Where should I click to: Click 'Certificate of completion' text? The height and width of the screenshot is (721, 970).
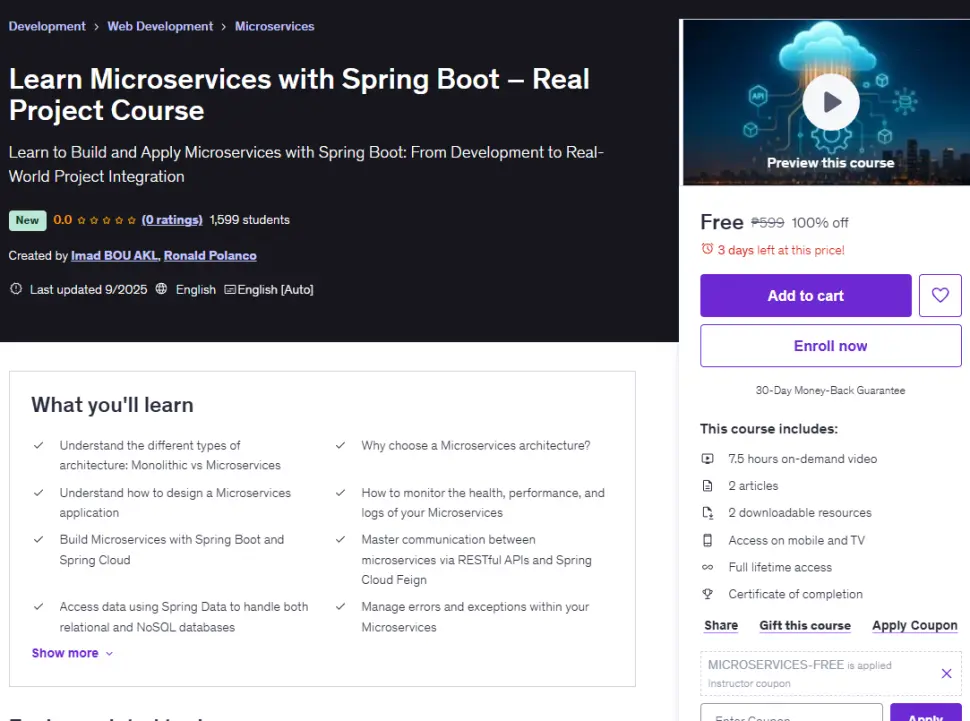coord(795,594)
